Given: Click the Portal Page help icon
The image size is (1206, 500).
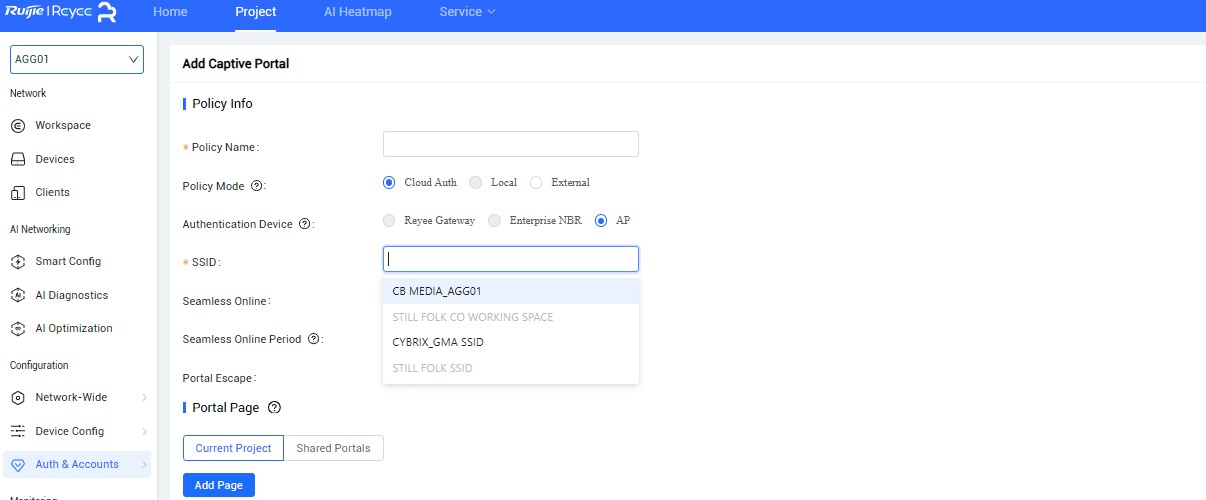Looking at the screenshot, I should 275,407.
